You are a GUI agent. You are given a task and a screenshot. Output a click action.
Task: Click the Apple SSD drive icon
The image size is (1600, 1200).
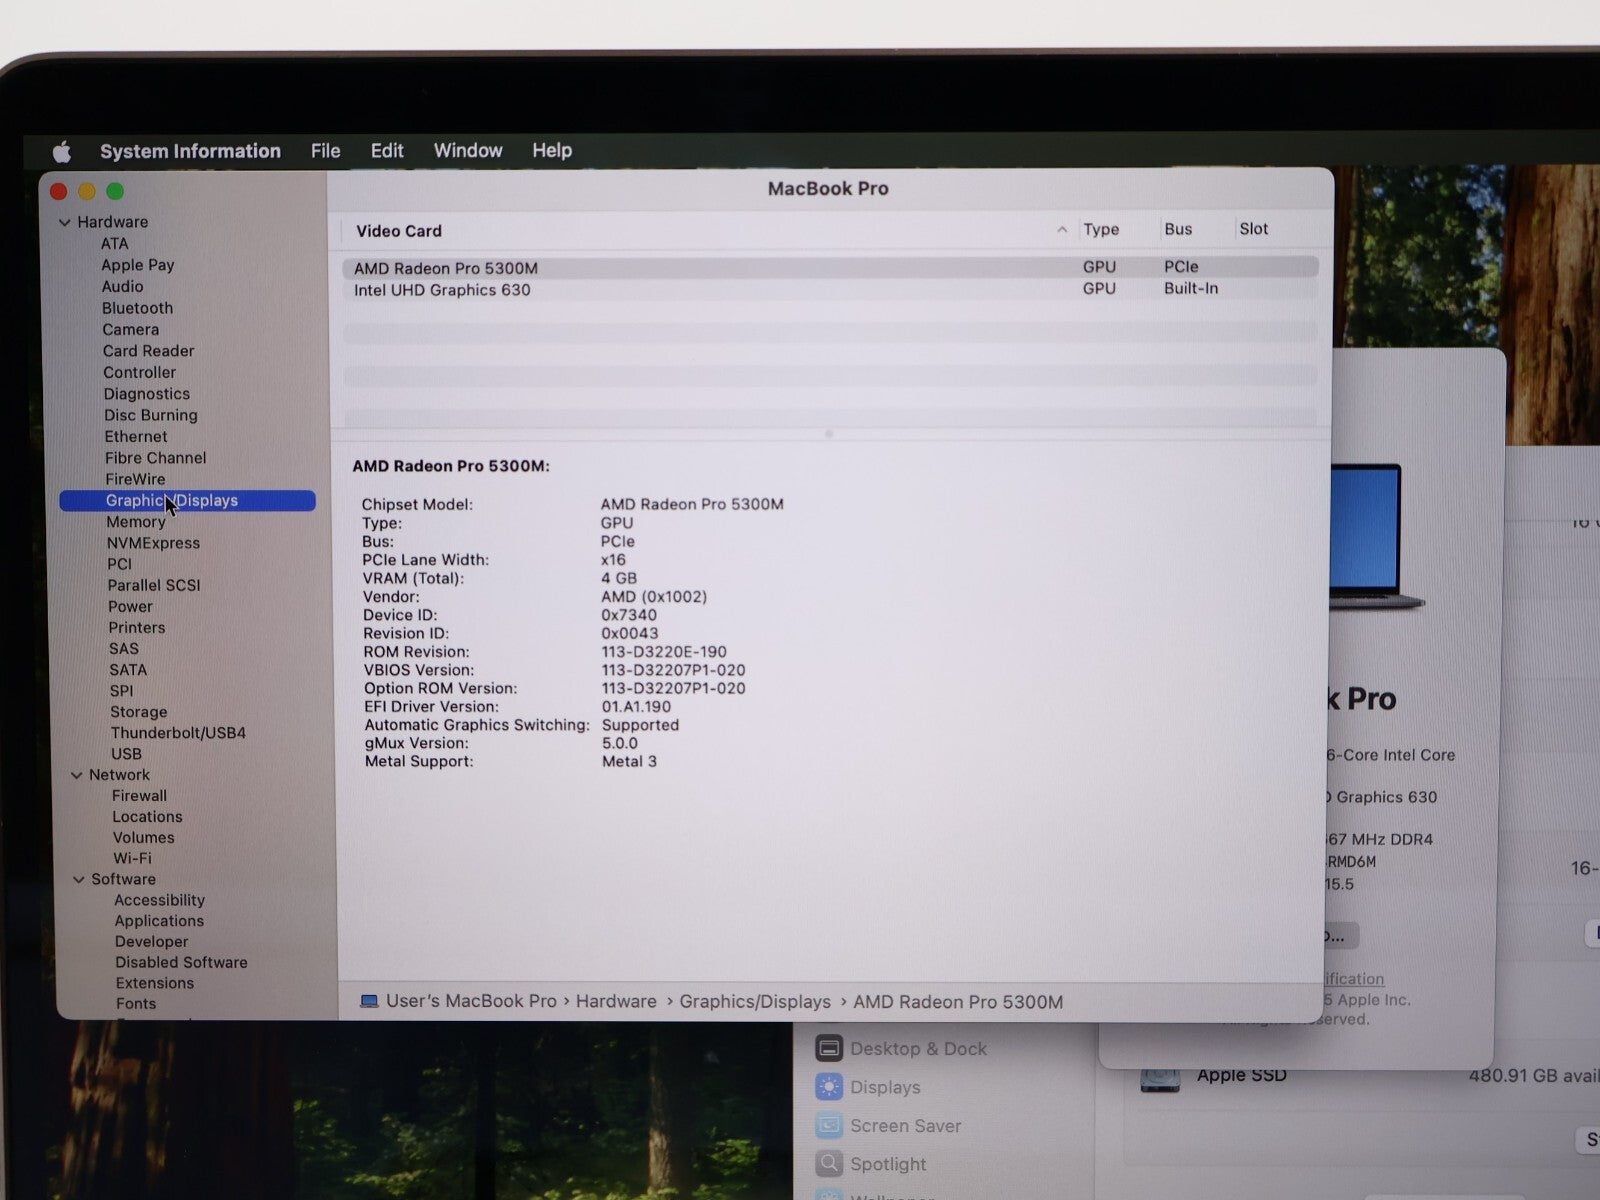[x=1160, y=1079]
